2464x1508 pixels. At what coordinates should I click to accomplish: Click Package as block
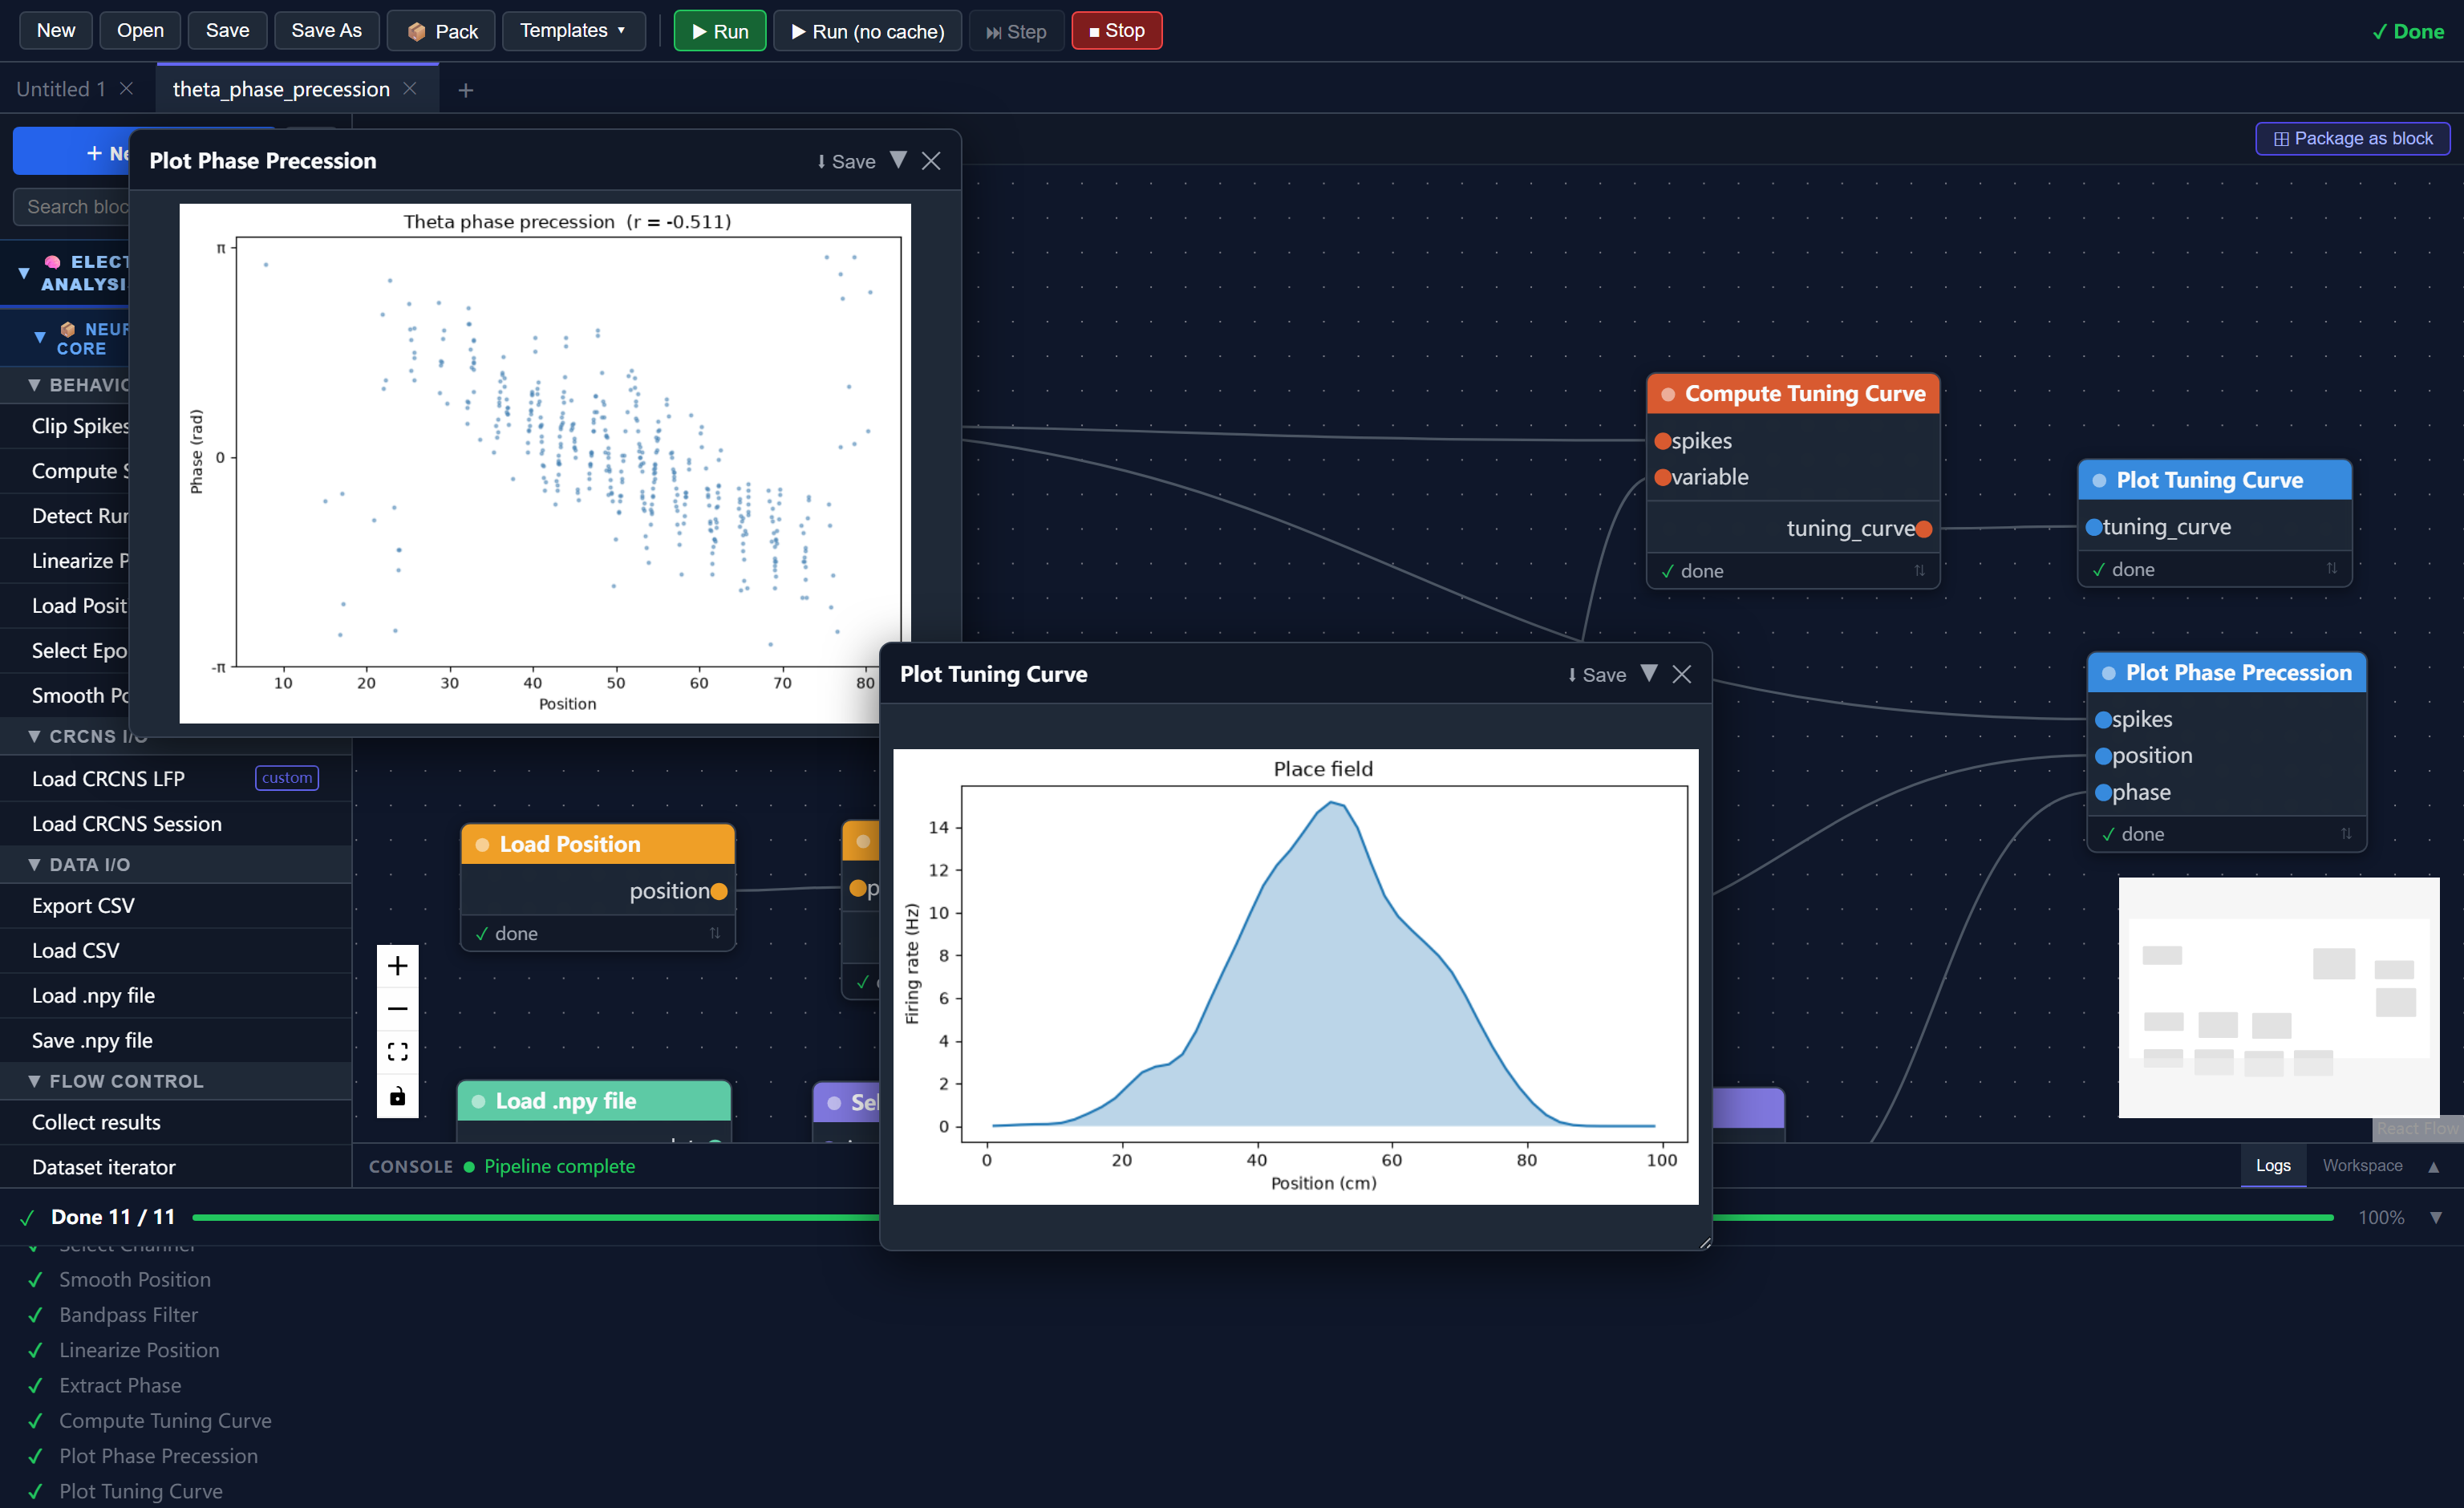2352,138
